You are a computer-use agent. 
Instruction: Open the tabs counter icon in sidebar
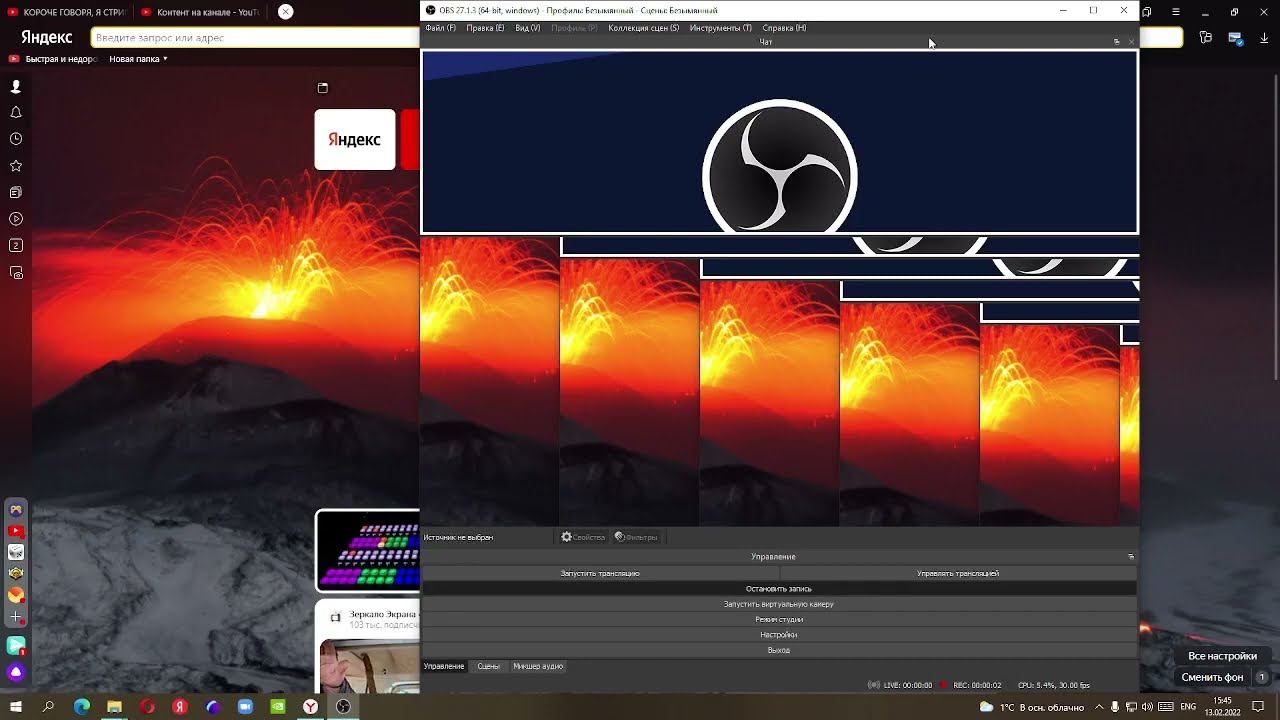pos(16,245)
